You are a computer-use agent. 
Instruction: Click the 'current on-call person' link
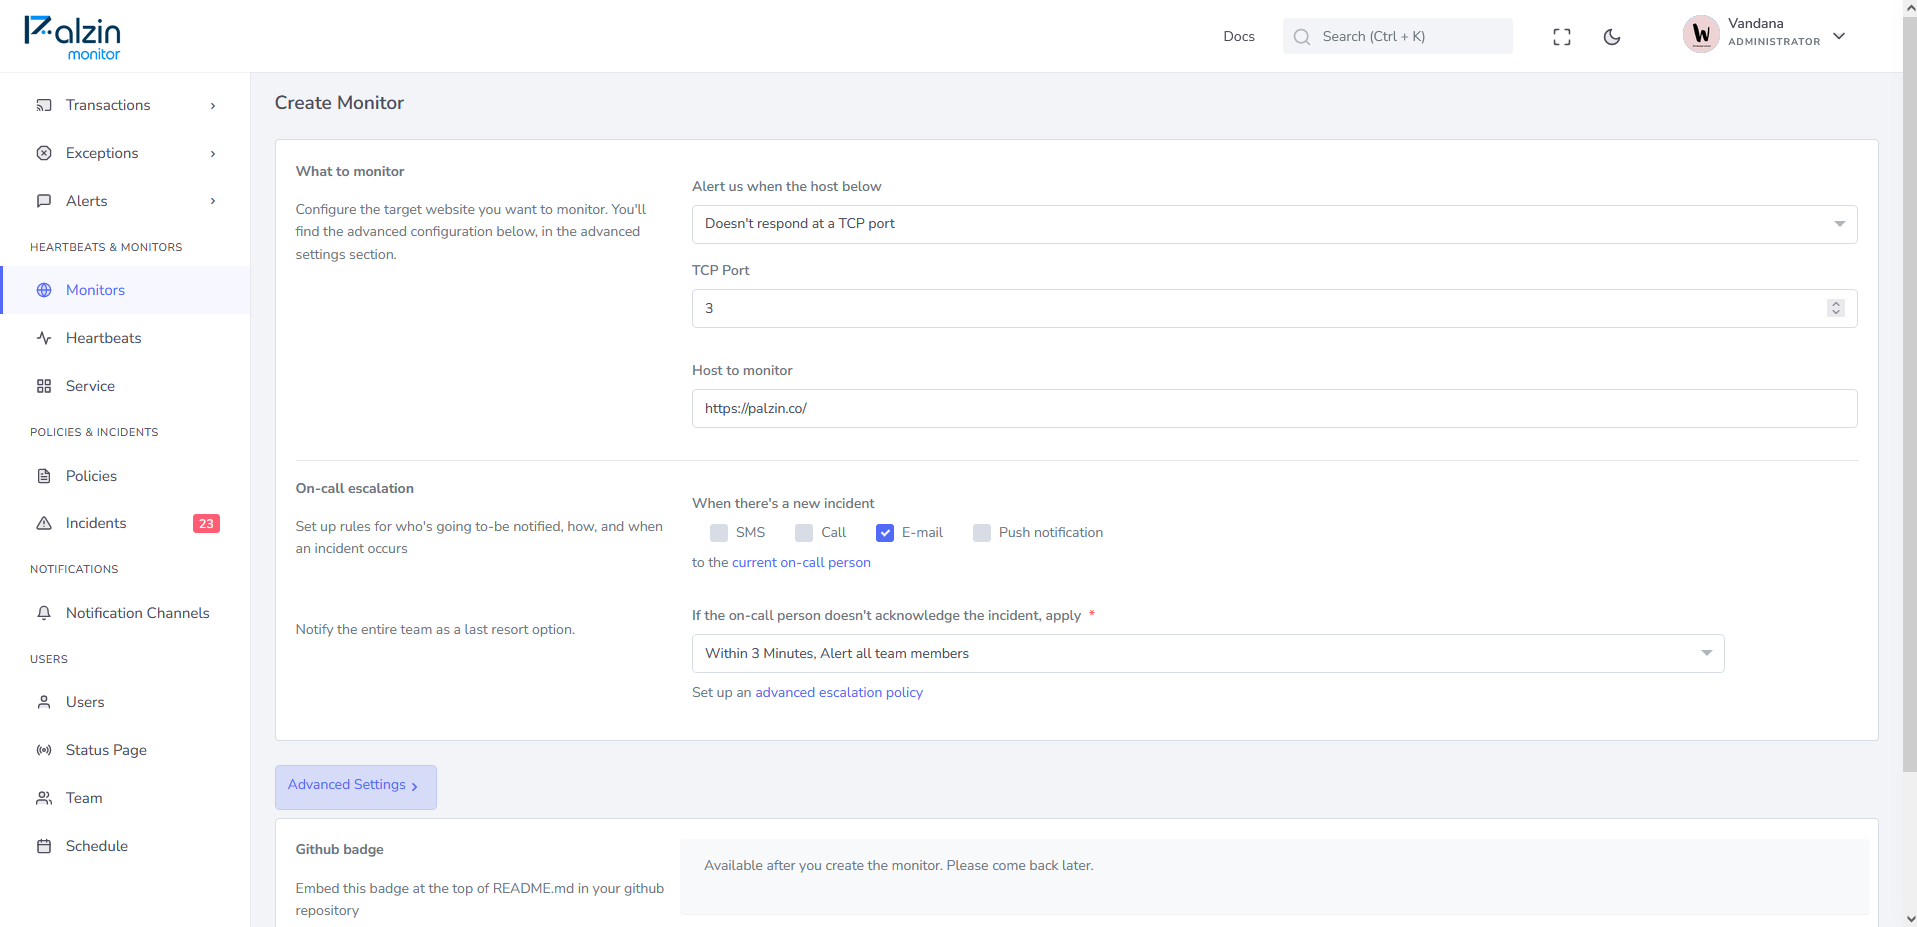click(x=801, y=562)
